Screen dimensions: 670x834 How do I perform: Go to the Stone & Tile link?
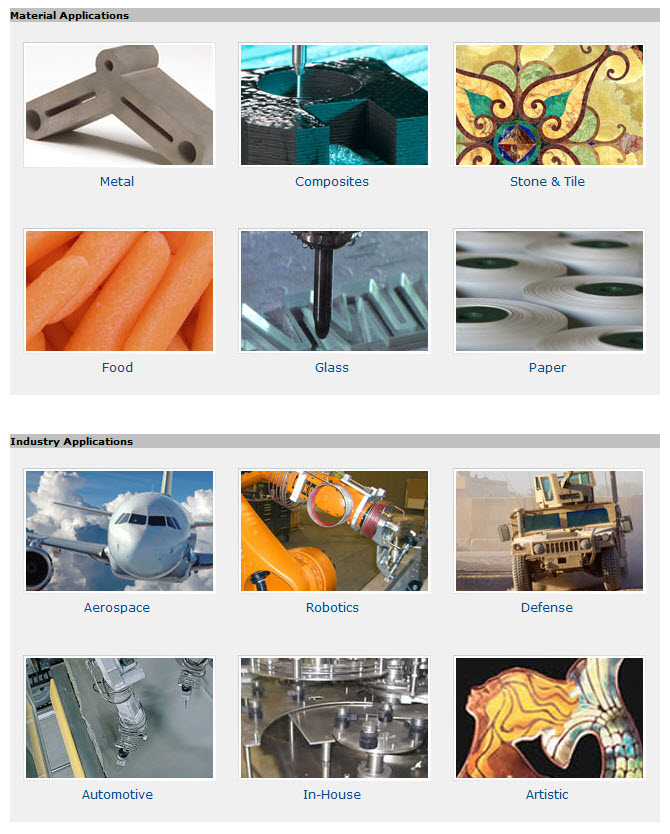click(x=547, y=182)
